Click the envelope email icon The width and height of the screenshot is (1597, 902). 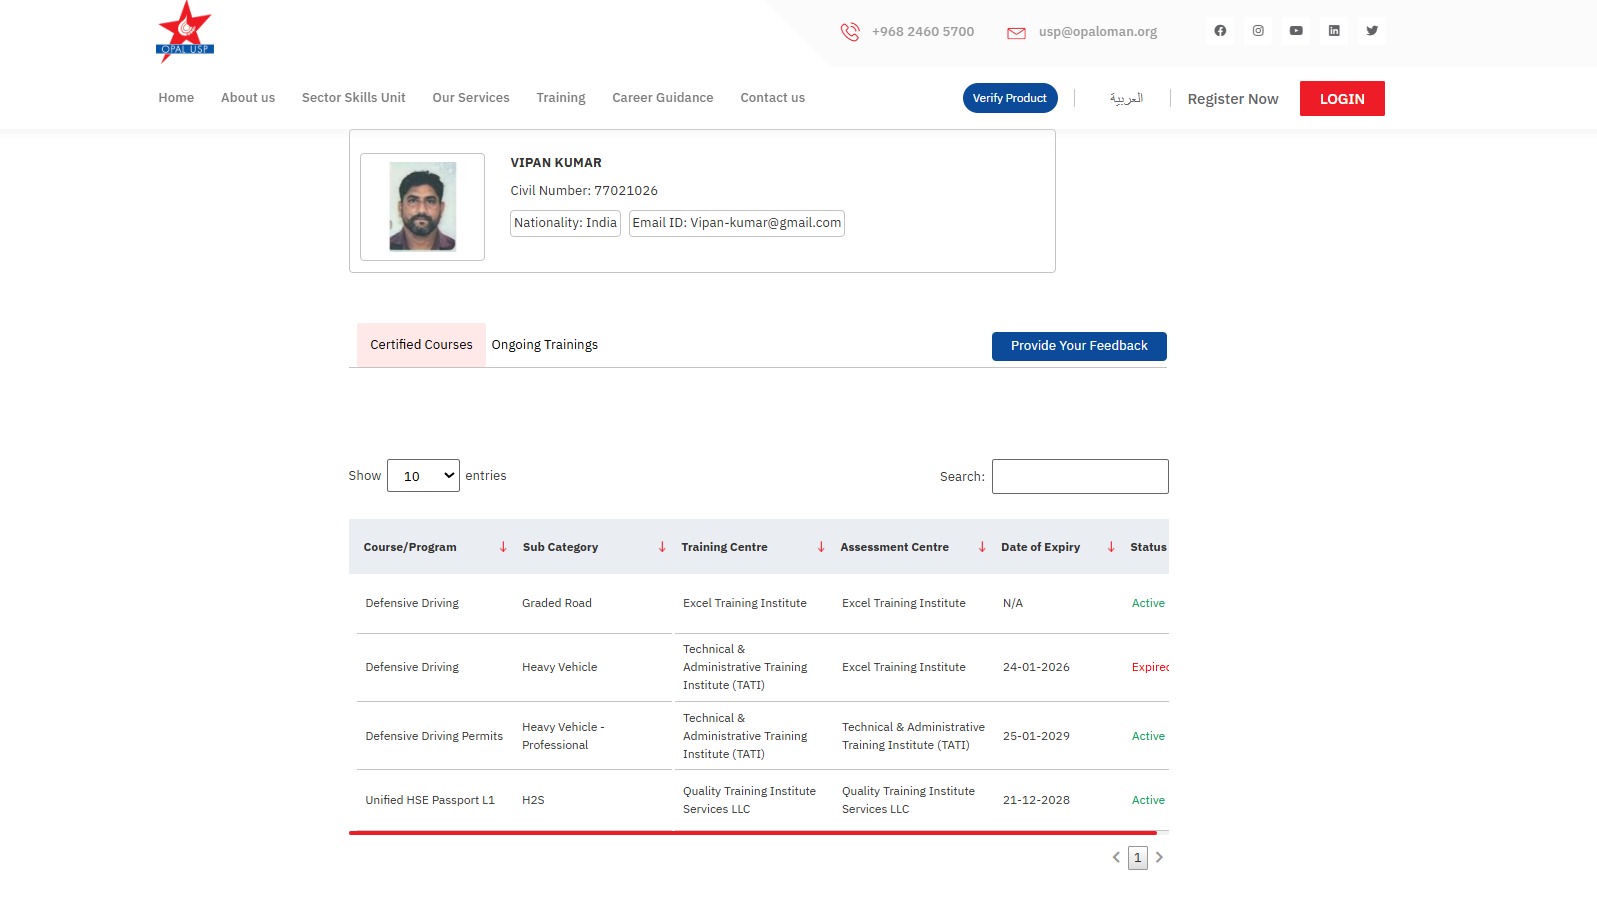pyautogui.click(x=1016, y=33)
